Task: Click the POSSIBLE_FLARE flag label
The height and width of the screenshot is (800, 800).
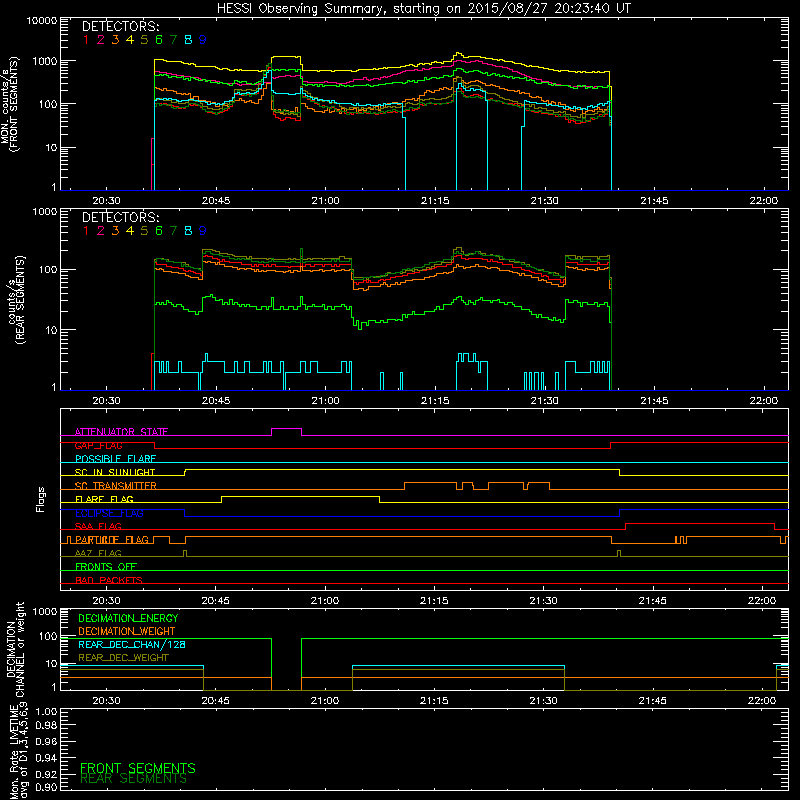Action: [x=115, y=459]
